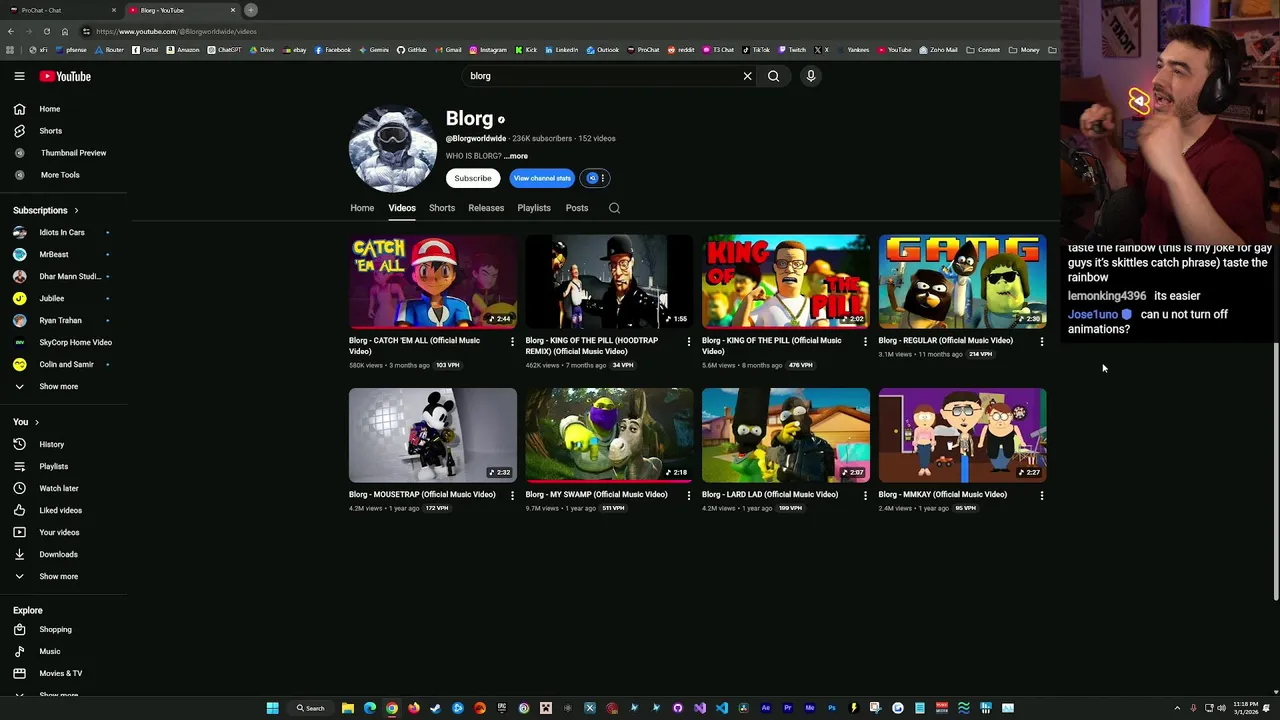Open a new browser tab
Viewport: 1280px width, 720px height.
[251, 10]
